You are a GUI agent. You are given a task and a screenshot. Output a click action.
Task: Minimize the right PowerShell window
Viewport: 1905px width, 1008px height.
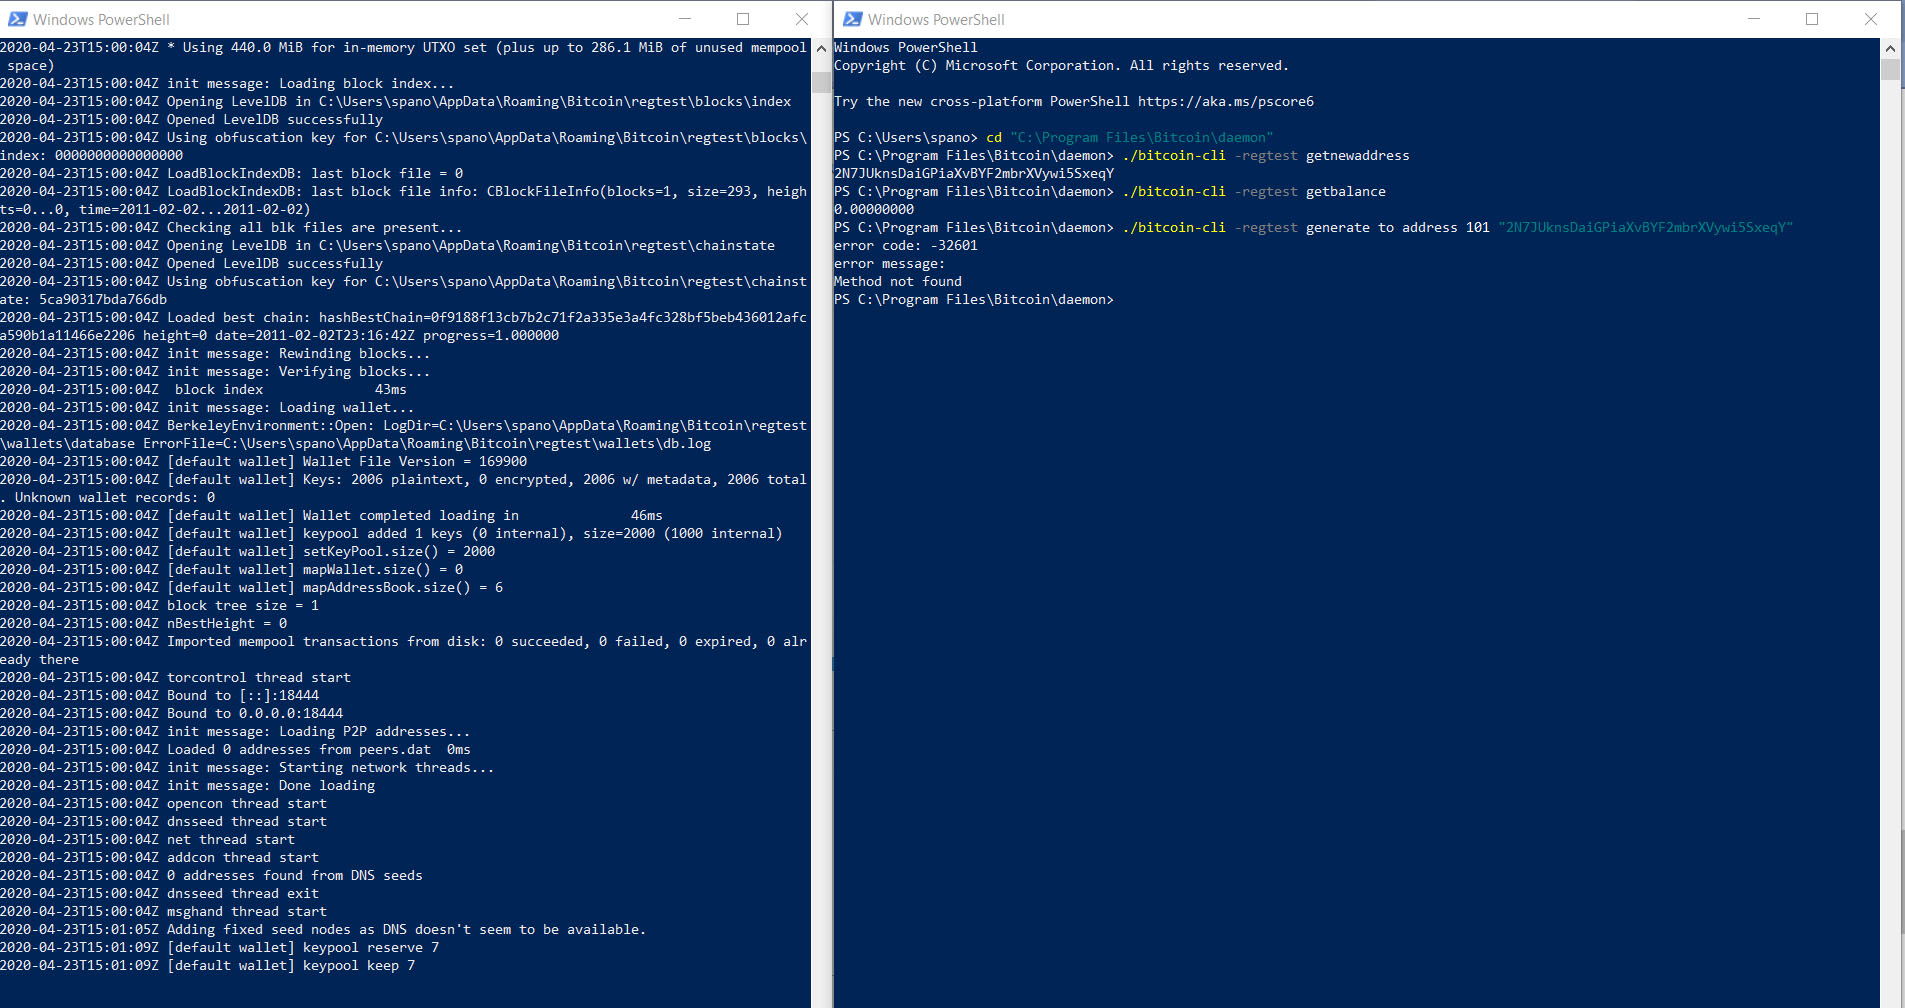[1754, 19]
